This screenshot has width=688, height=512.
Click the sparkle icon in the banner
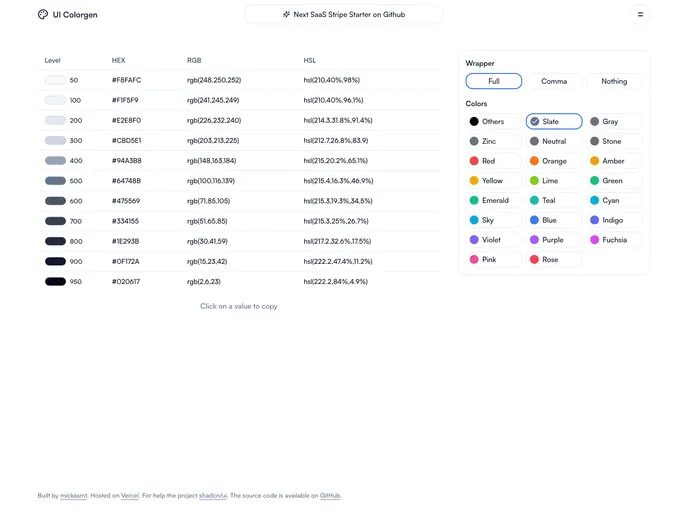click(x=286, y=15)
